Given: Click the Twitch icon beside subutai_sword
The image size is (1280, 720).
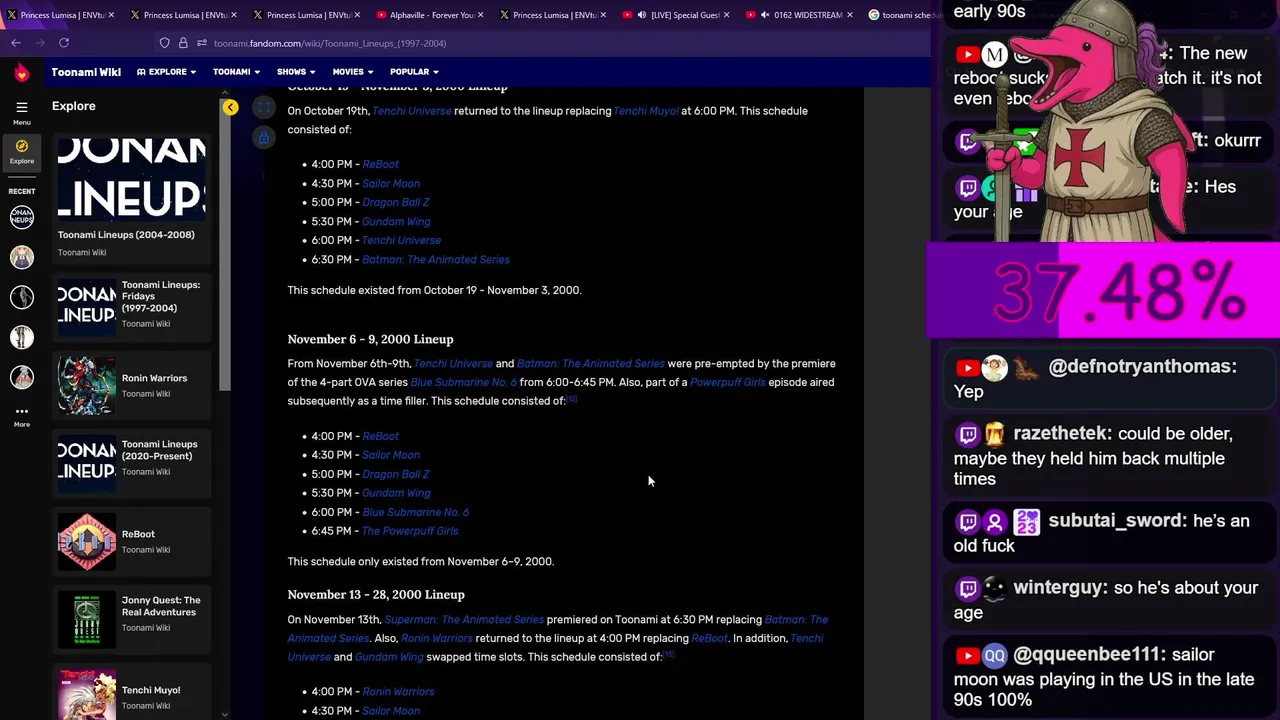Looking at the screenshot, I should click(968, 521).
